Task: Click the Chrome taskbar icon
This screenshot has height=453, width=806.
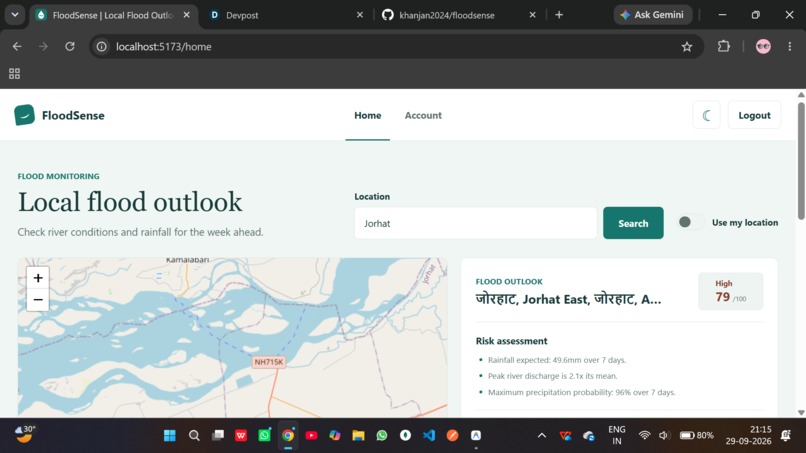Action: pos(288,436)
